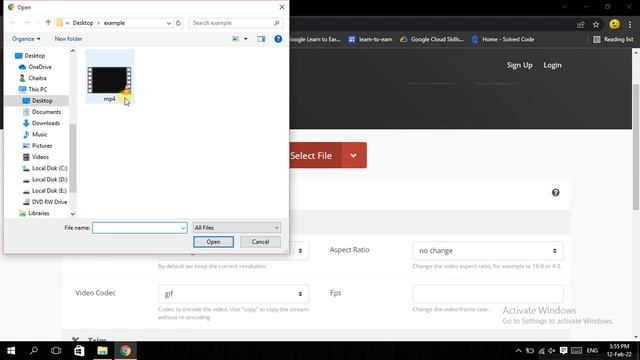
Task: Open File Explorer from taskbar
Action: [x=102, y=351]
